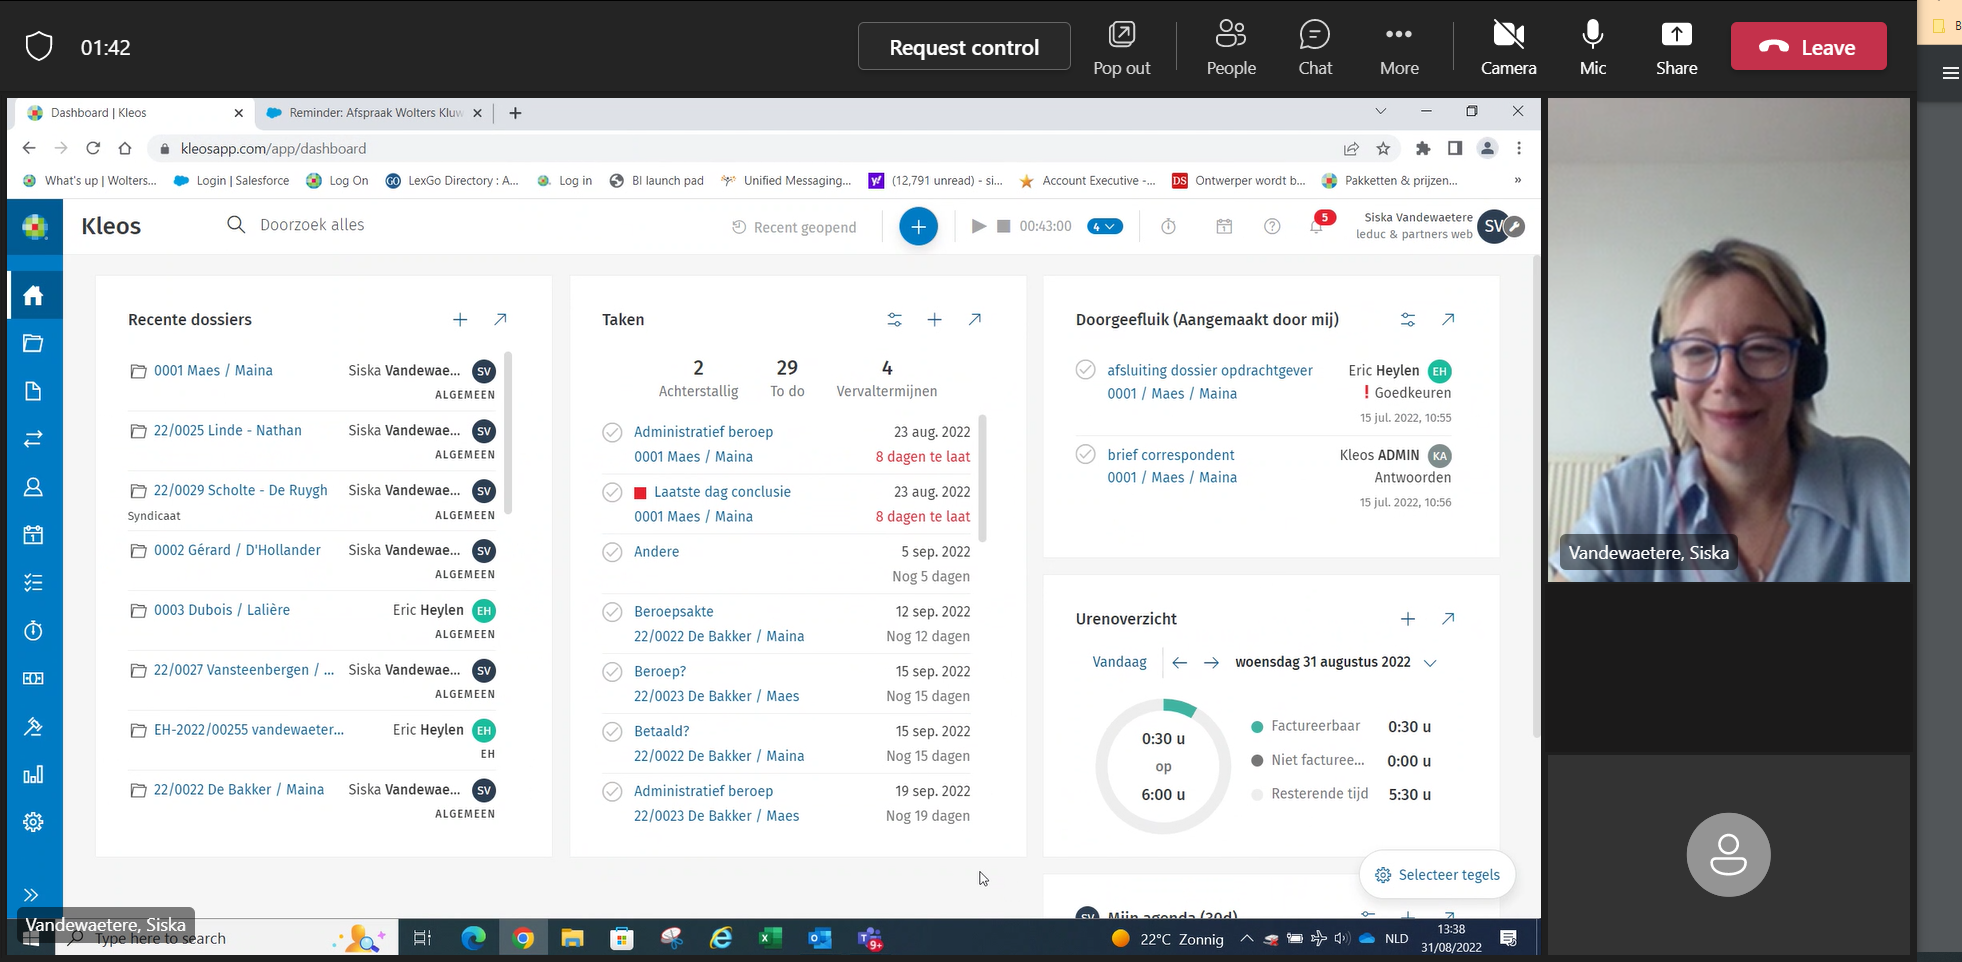Click the blue plus create button

click(x=917, y=227)
